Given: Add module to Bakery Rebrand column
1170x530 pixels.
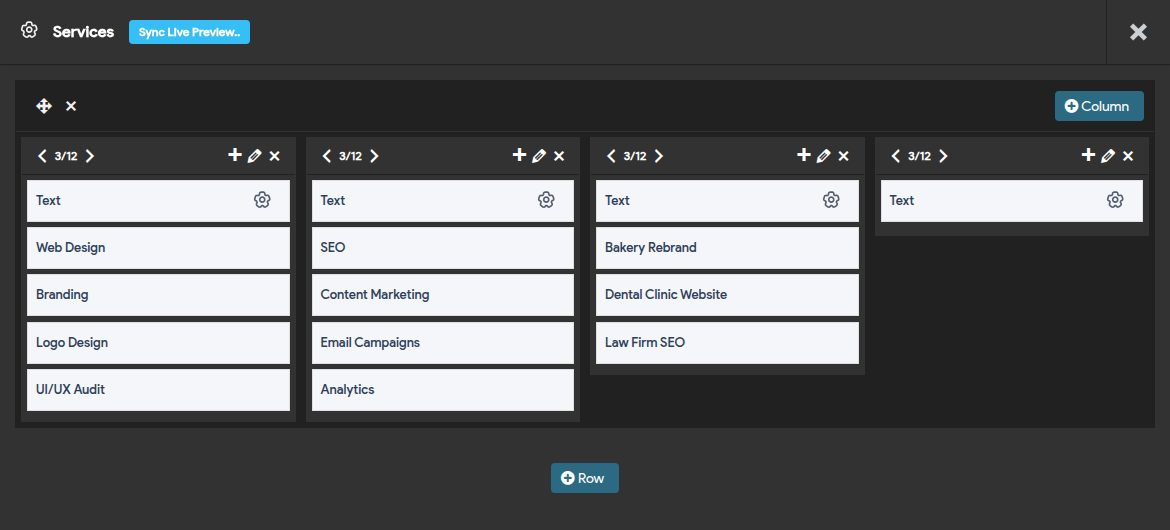Looking at the screenshot, I should [804, 155].
